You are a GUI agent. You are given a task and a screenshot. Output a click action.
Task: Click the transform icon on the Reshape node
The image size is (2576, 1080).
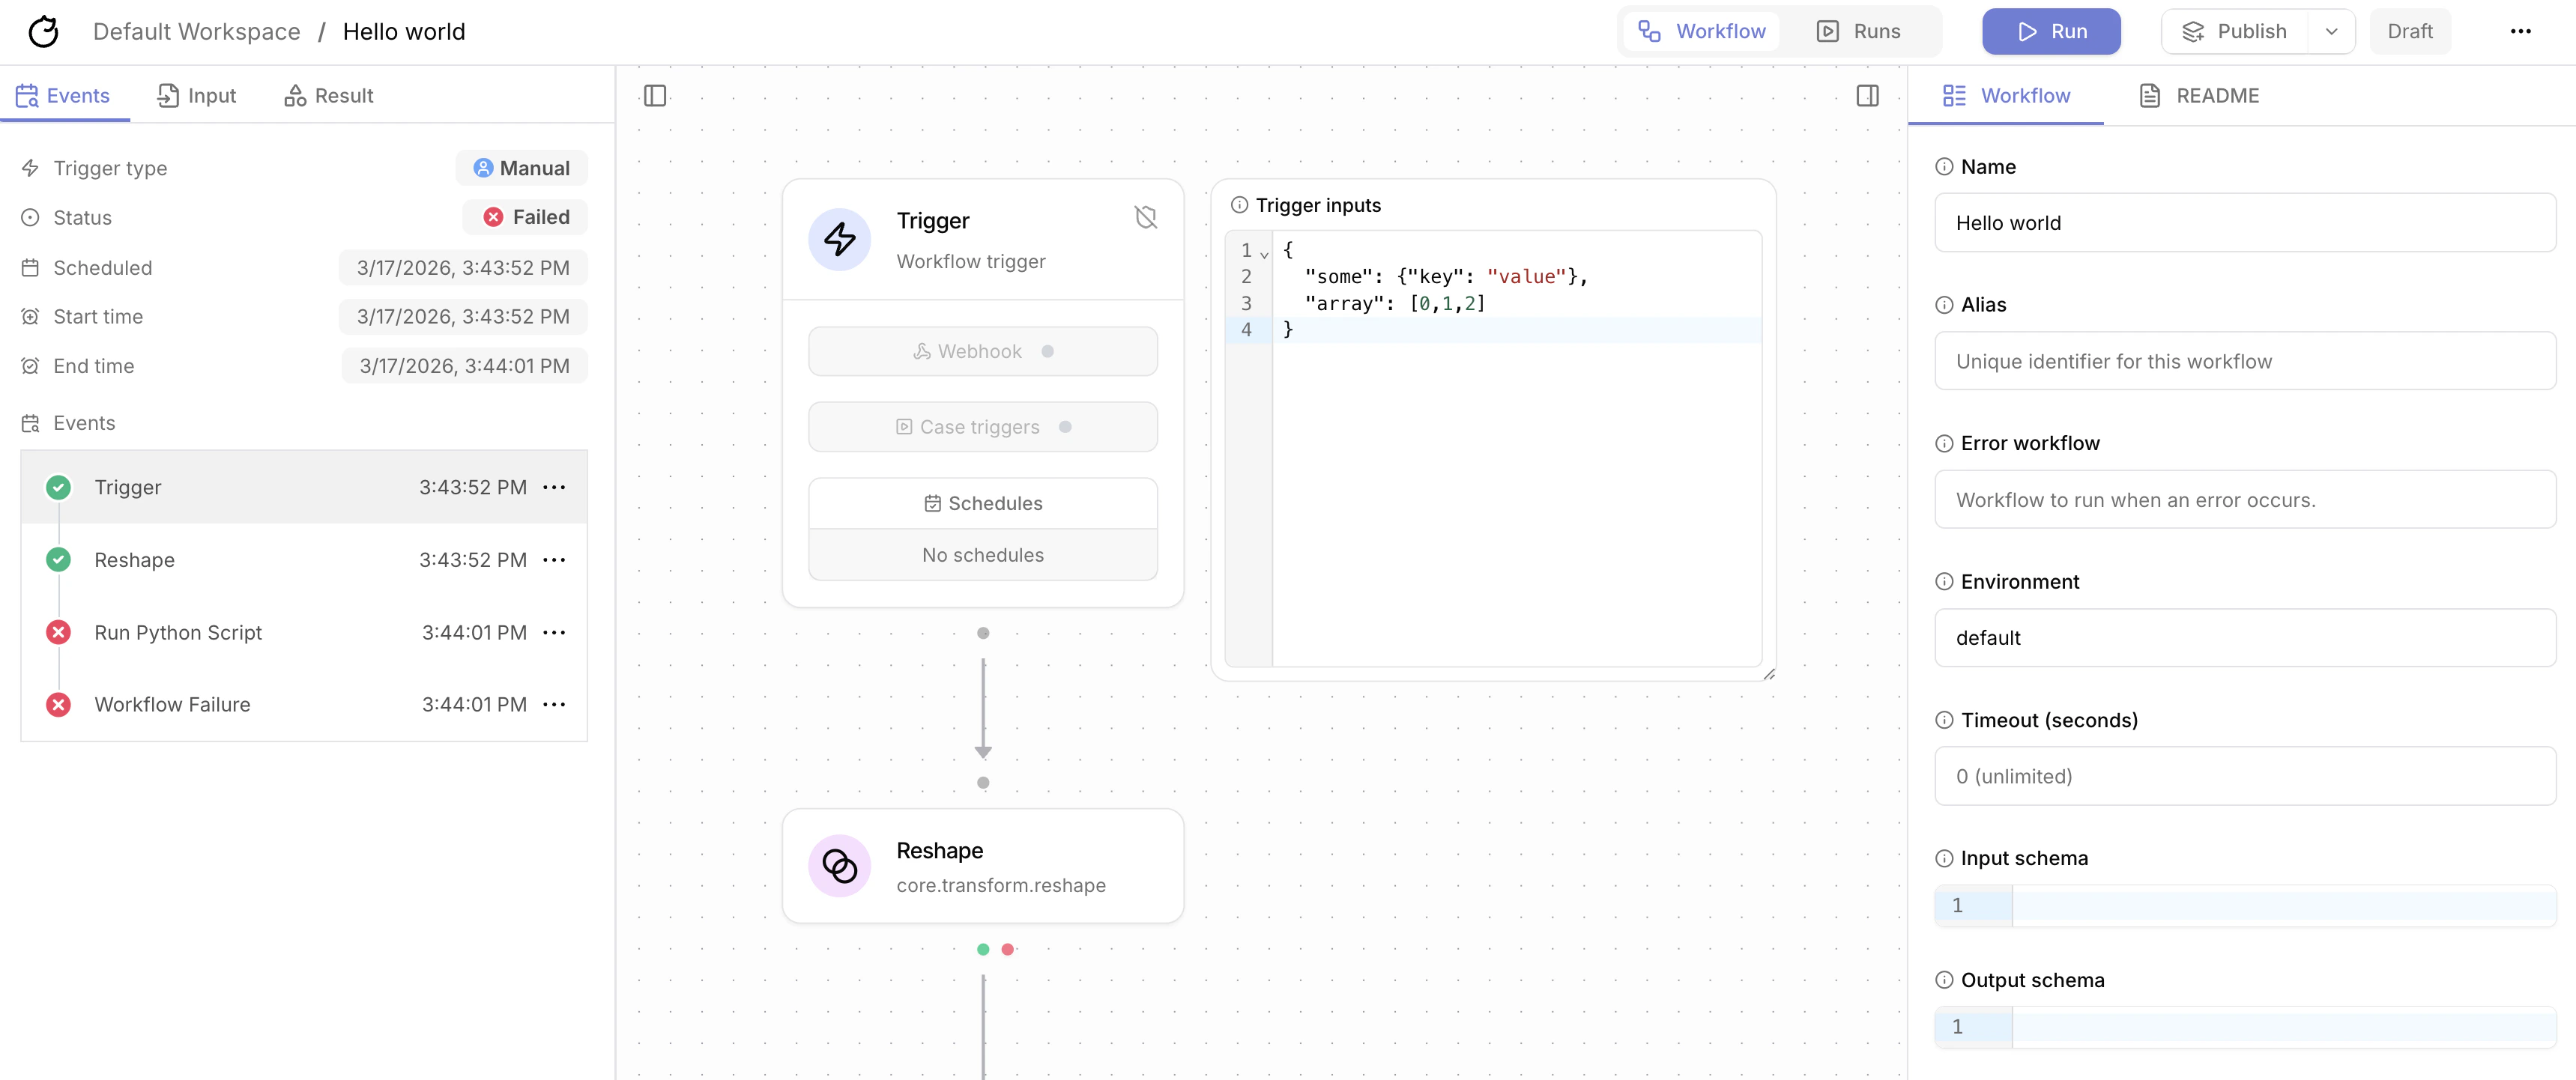(840, 866)
